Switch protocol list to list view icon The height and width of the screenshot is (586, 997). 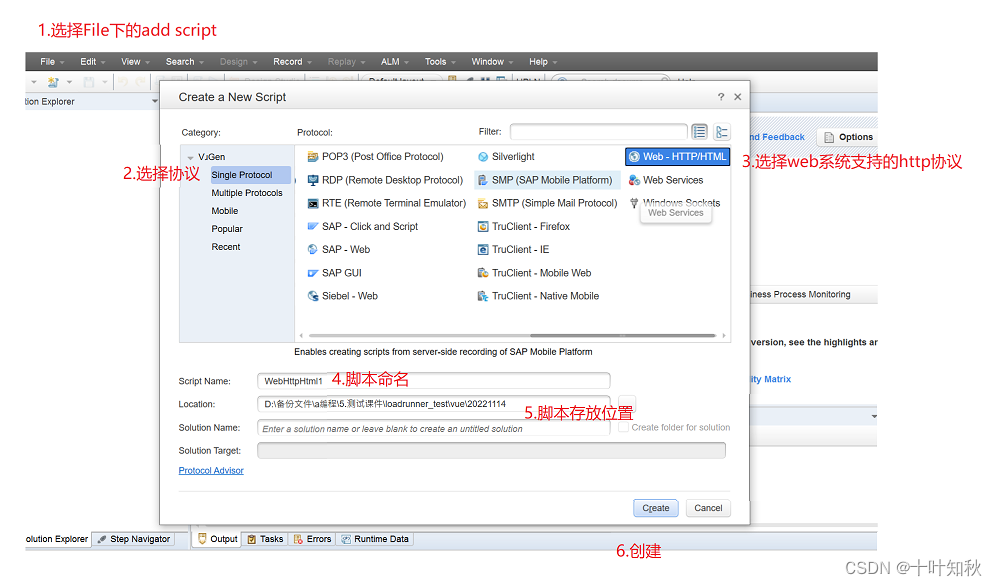click(x=699, y=132)
